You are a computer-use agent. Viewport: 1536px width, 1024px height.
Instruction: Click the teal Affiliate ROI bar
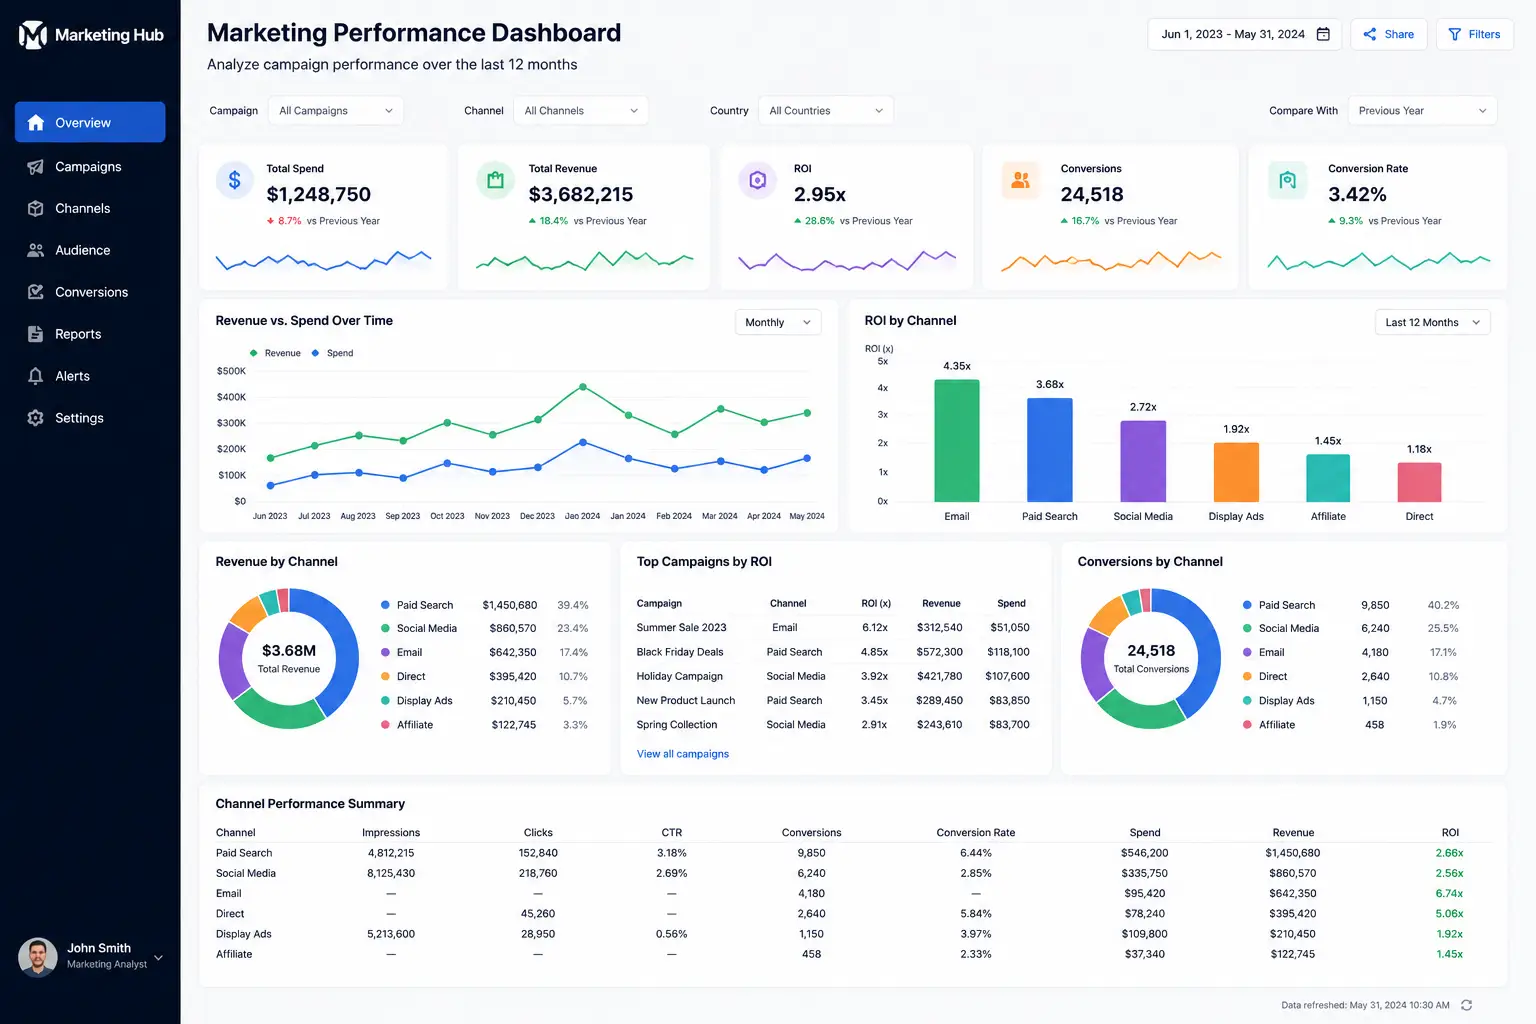pyautogui.click(x=1328, y=479)
